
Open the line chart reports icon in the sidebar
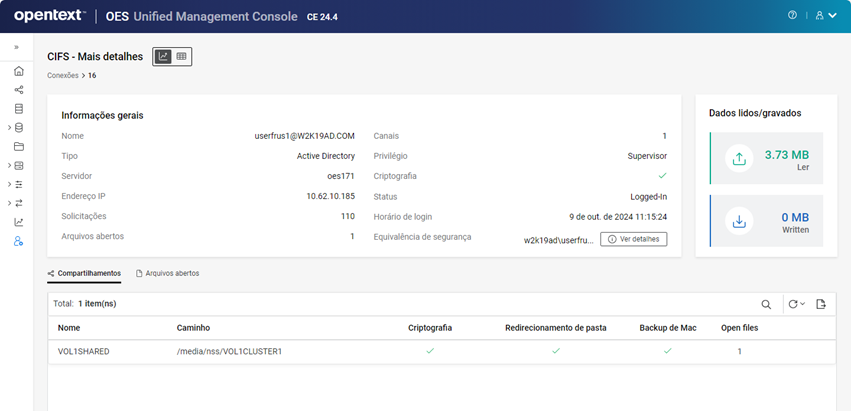(x=18, y=222)
